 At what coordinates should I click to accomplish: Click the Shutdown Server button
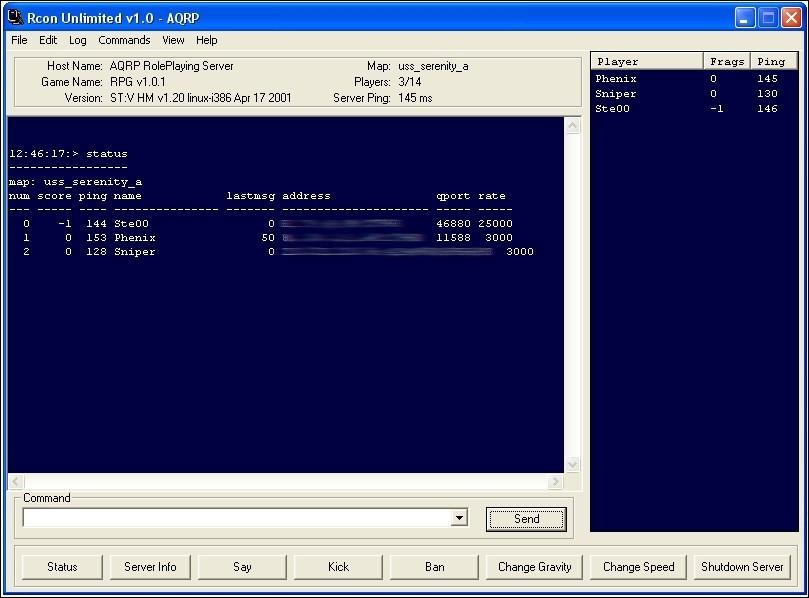(x=742, y=567)
